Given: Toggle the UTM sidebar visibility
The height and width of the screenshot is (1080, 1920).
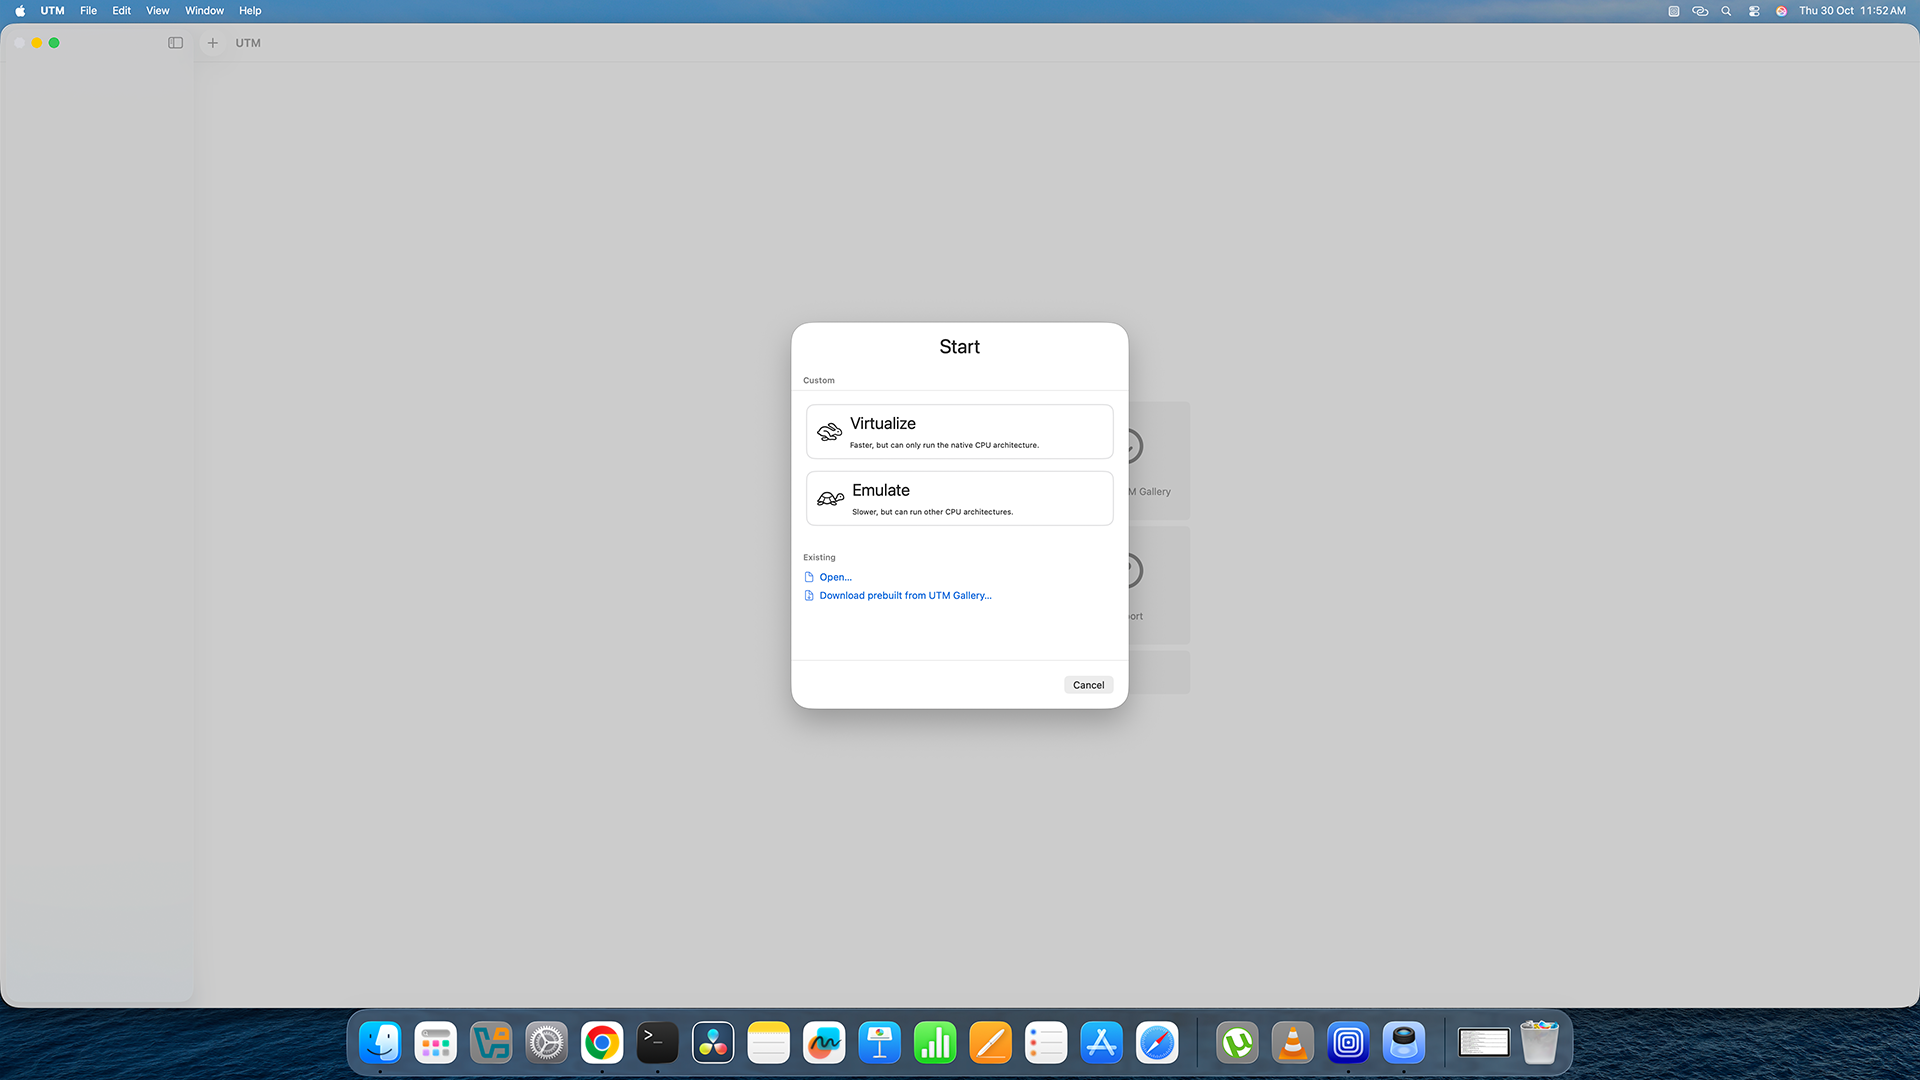Looking at the screenshot, I should point(175,43).
